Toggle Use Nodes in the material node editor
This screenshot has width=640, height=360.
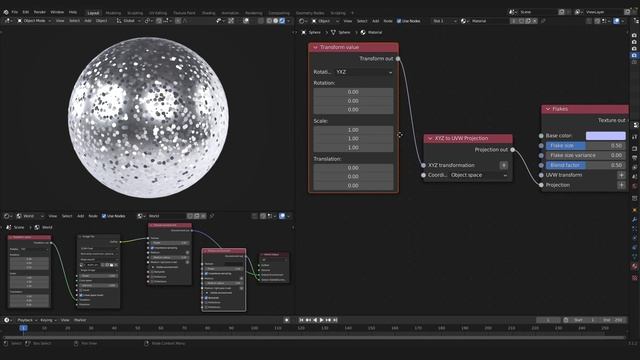408,21
